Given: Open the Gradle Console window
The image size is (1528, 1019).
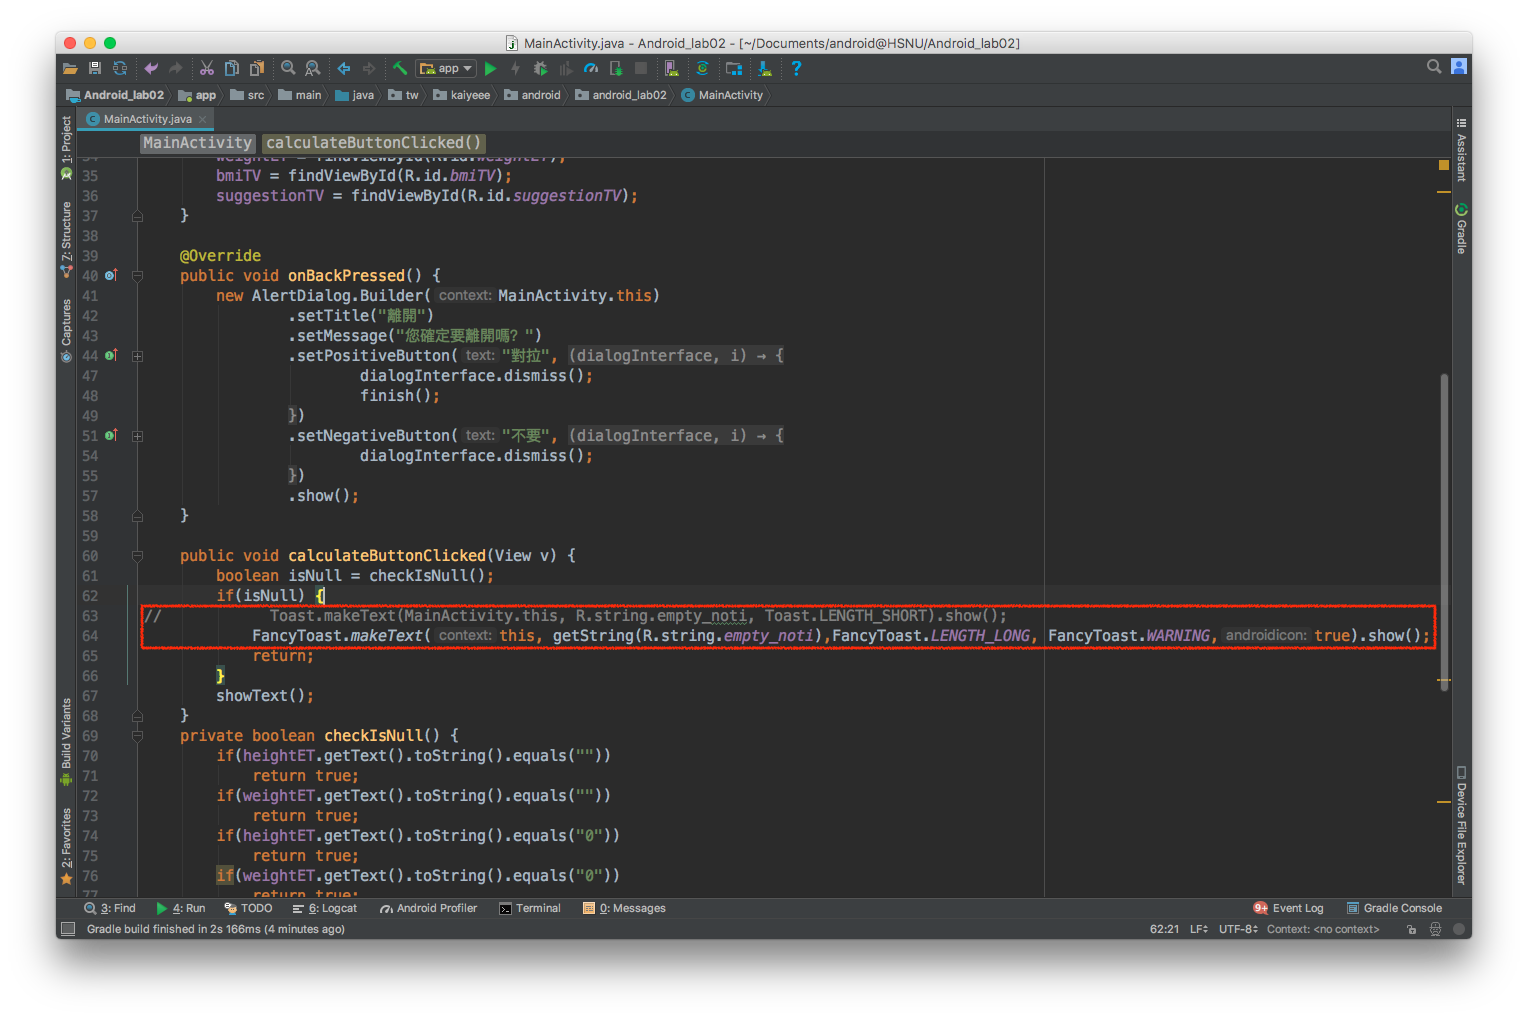Looking at the screenshot, I should tap(1394, 908).
